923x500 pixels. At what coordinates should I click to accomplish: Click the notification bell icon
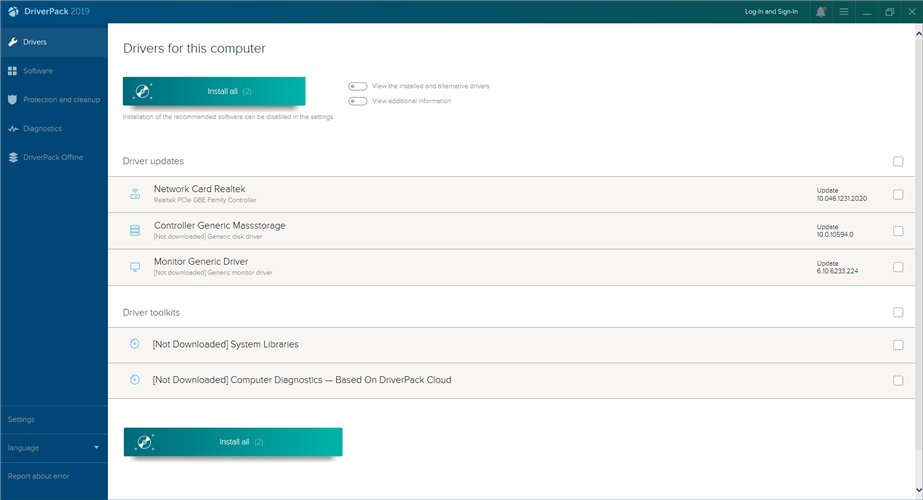pos(821,12)
